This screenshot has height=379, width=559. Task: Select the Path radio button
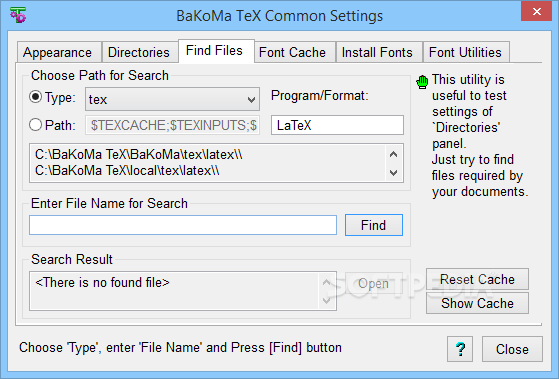tap(35, 125)
